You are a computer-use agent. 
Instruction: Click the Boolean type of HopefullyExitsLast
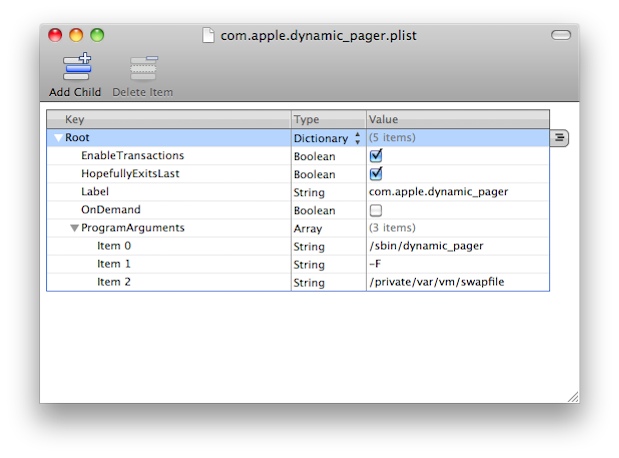coord(315,175)
